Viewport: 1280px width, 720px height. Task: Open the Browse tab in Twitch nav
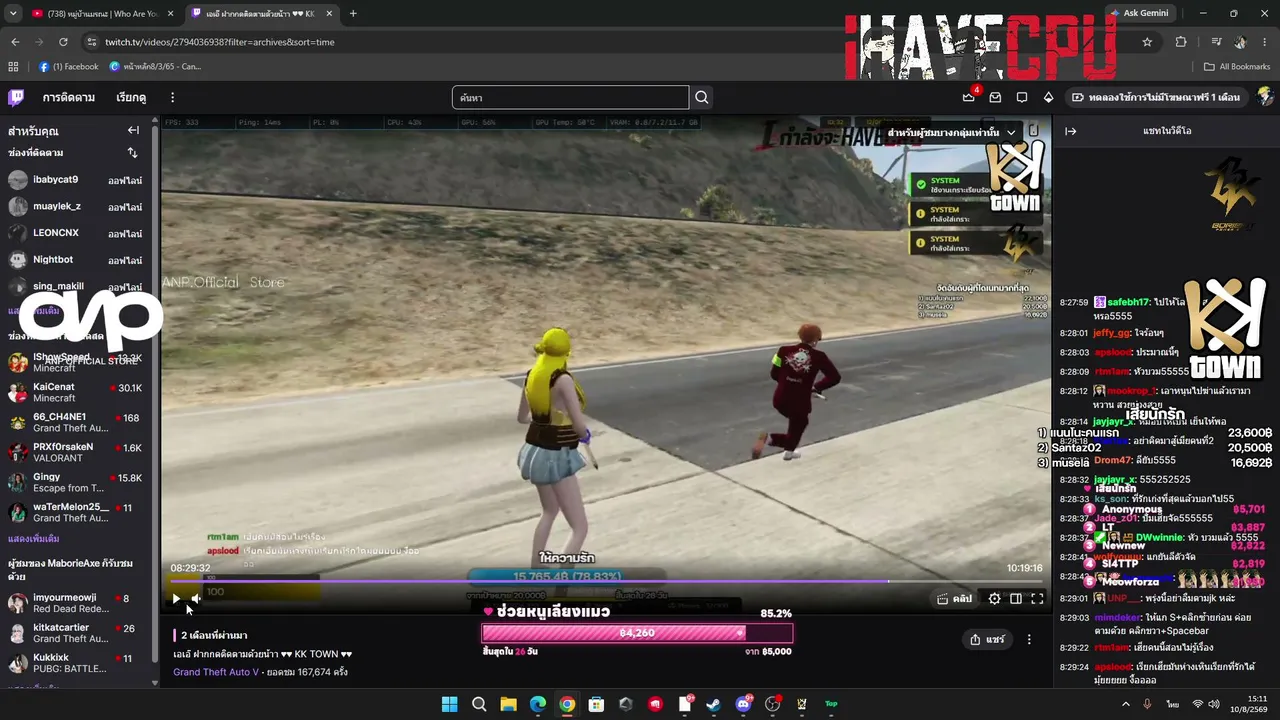(x=131, y=97)
